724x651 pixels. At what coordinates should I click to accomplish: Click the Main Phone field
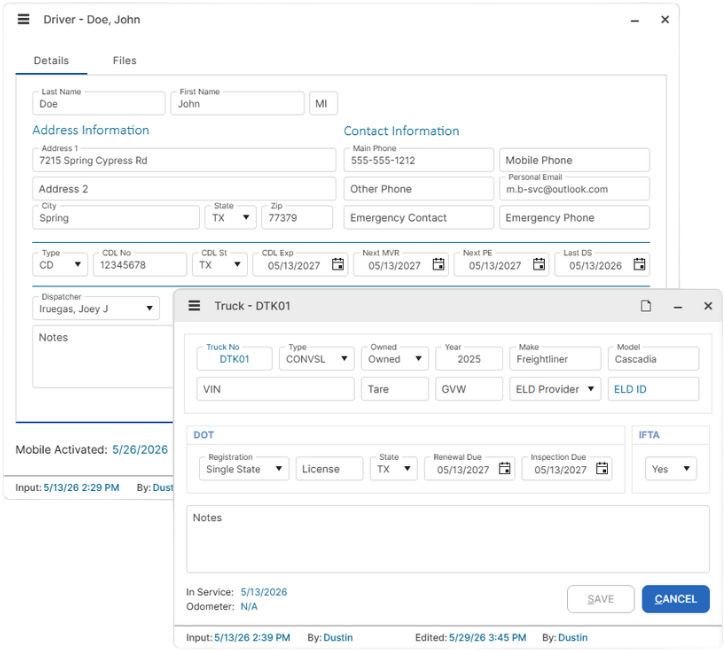pyautogui.click(x=418, y=160)
